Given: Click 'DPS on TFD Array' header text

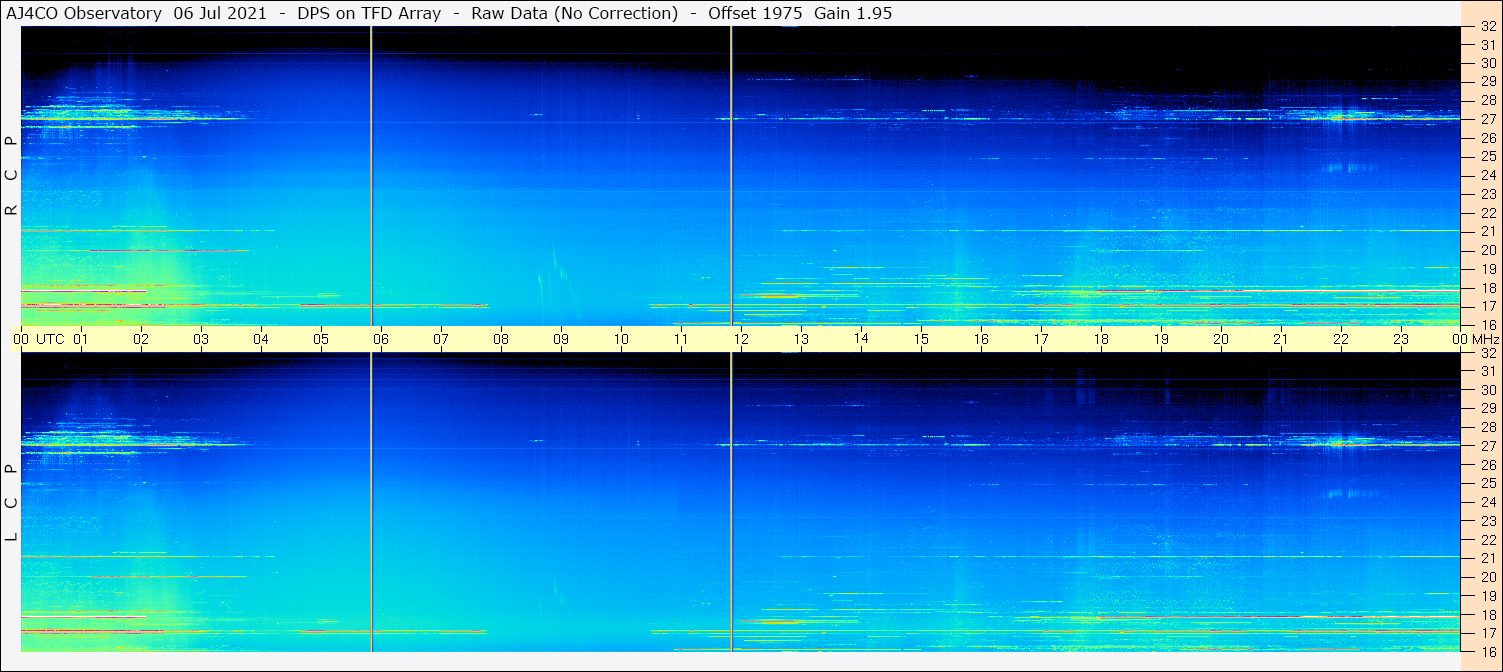Looking at the screenshot, I should pos(369,13).
